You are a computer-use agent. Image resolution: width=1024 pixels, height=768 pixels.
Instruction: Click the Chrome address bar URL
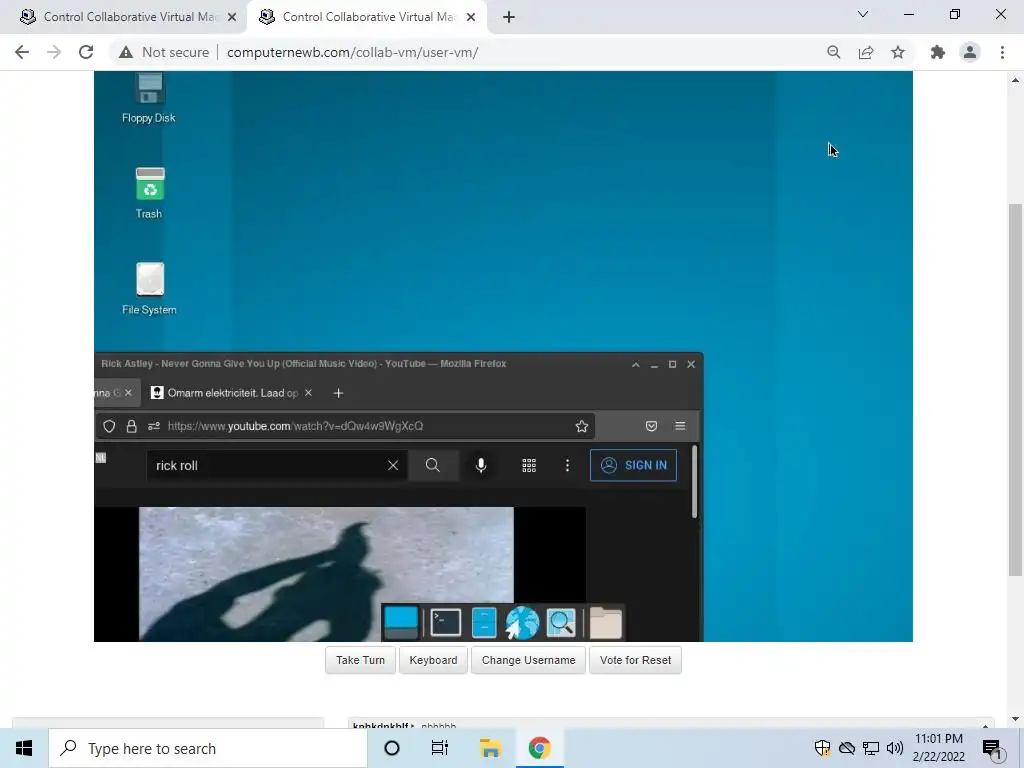click(x=353, y=52)
